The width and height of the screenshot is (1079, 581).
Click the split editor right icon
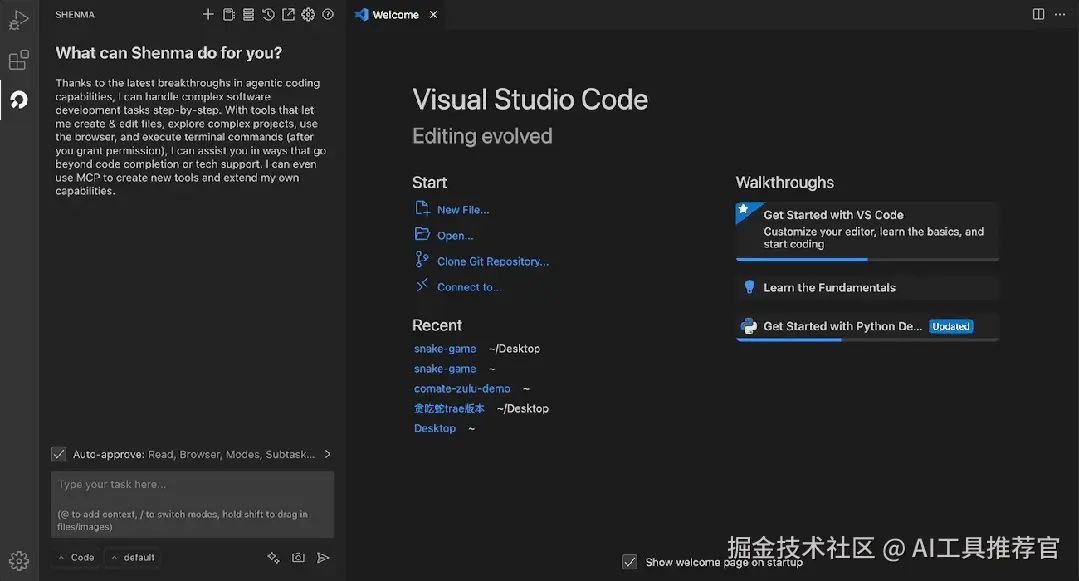[x=1038, y=14]
